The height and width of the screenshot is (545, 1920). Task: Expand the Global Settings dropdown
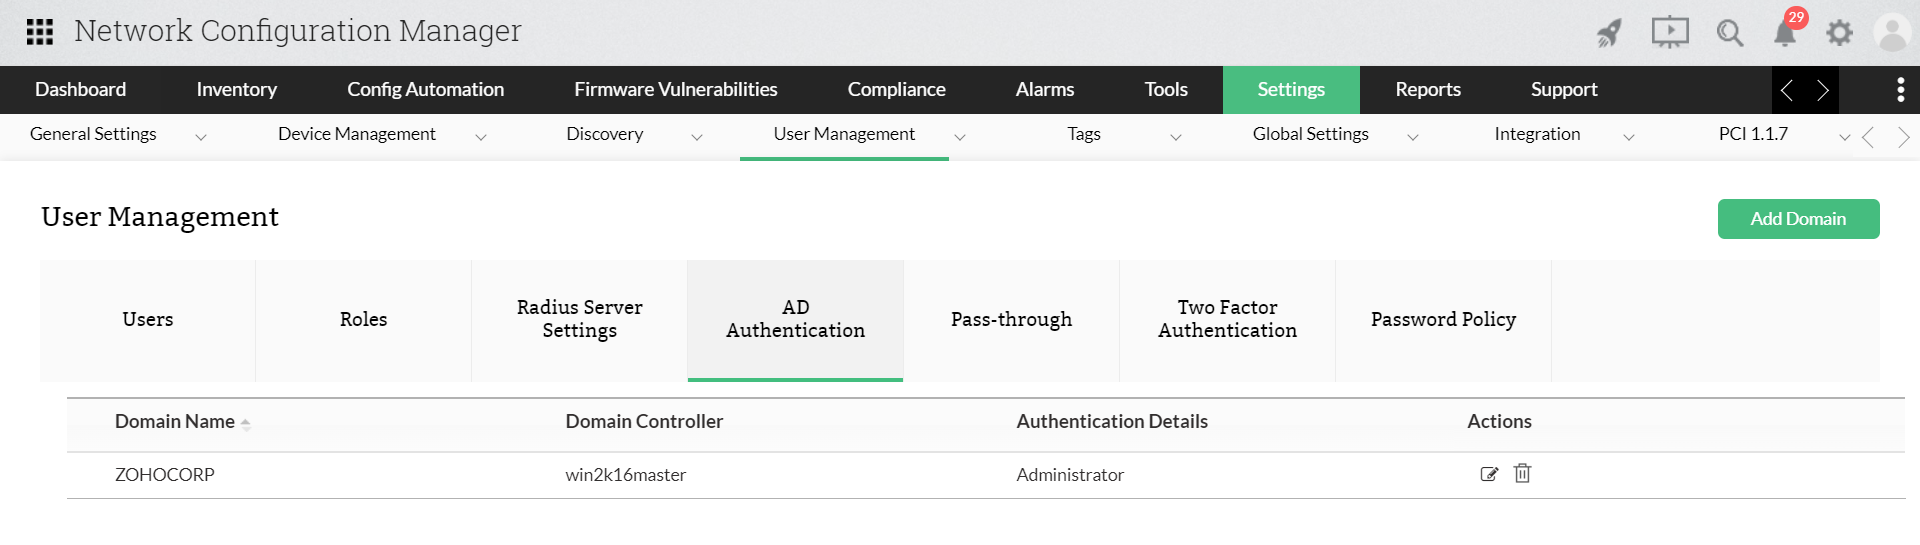tap(1413, 137)
